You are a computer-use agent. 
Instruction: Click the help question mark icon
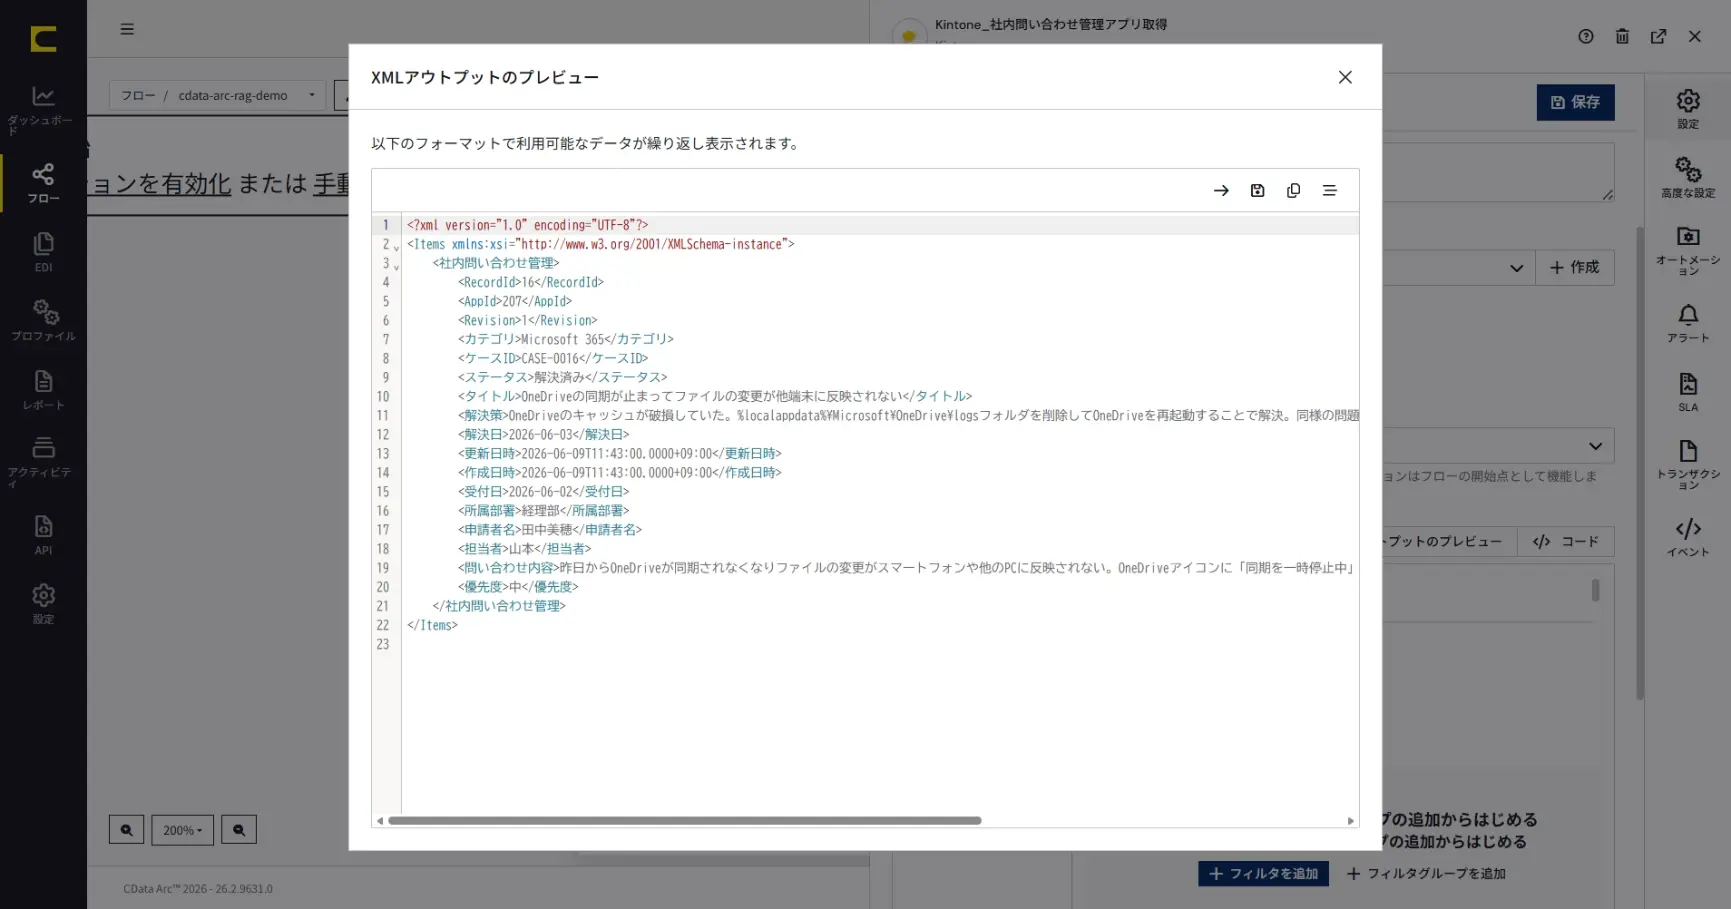pos(1586,36)
